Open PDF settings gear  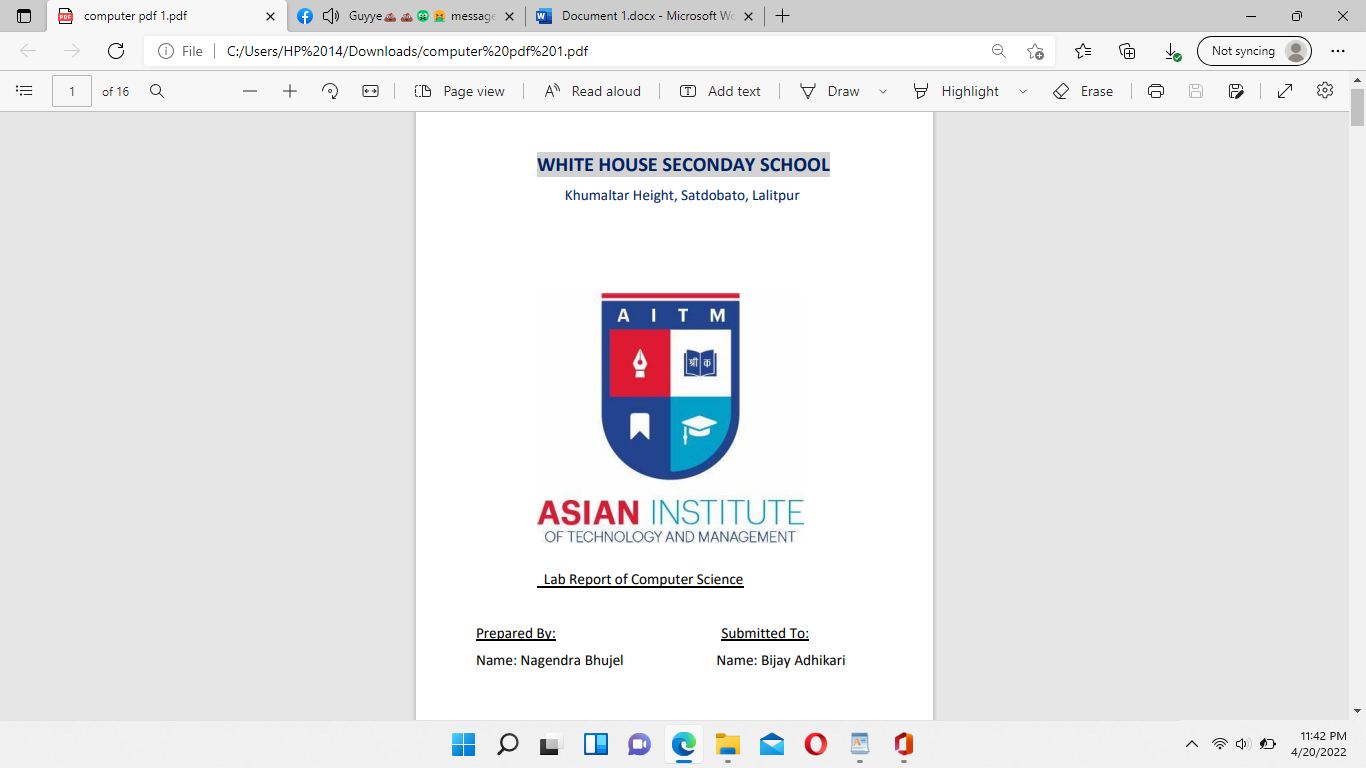click(1325, 91)
